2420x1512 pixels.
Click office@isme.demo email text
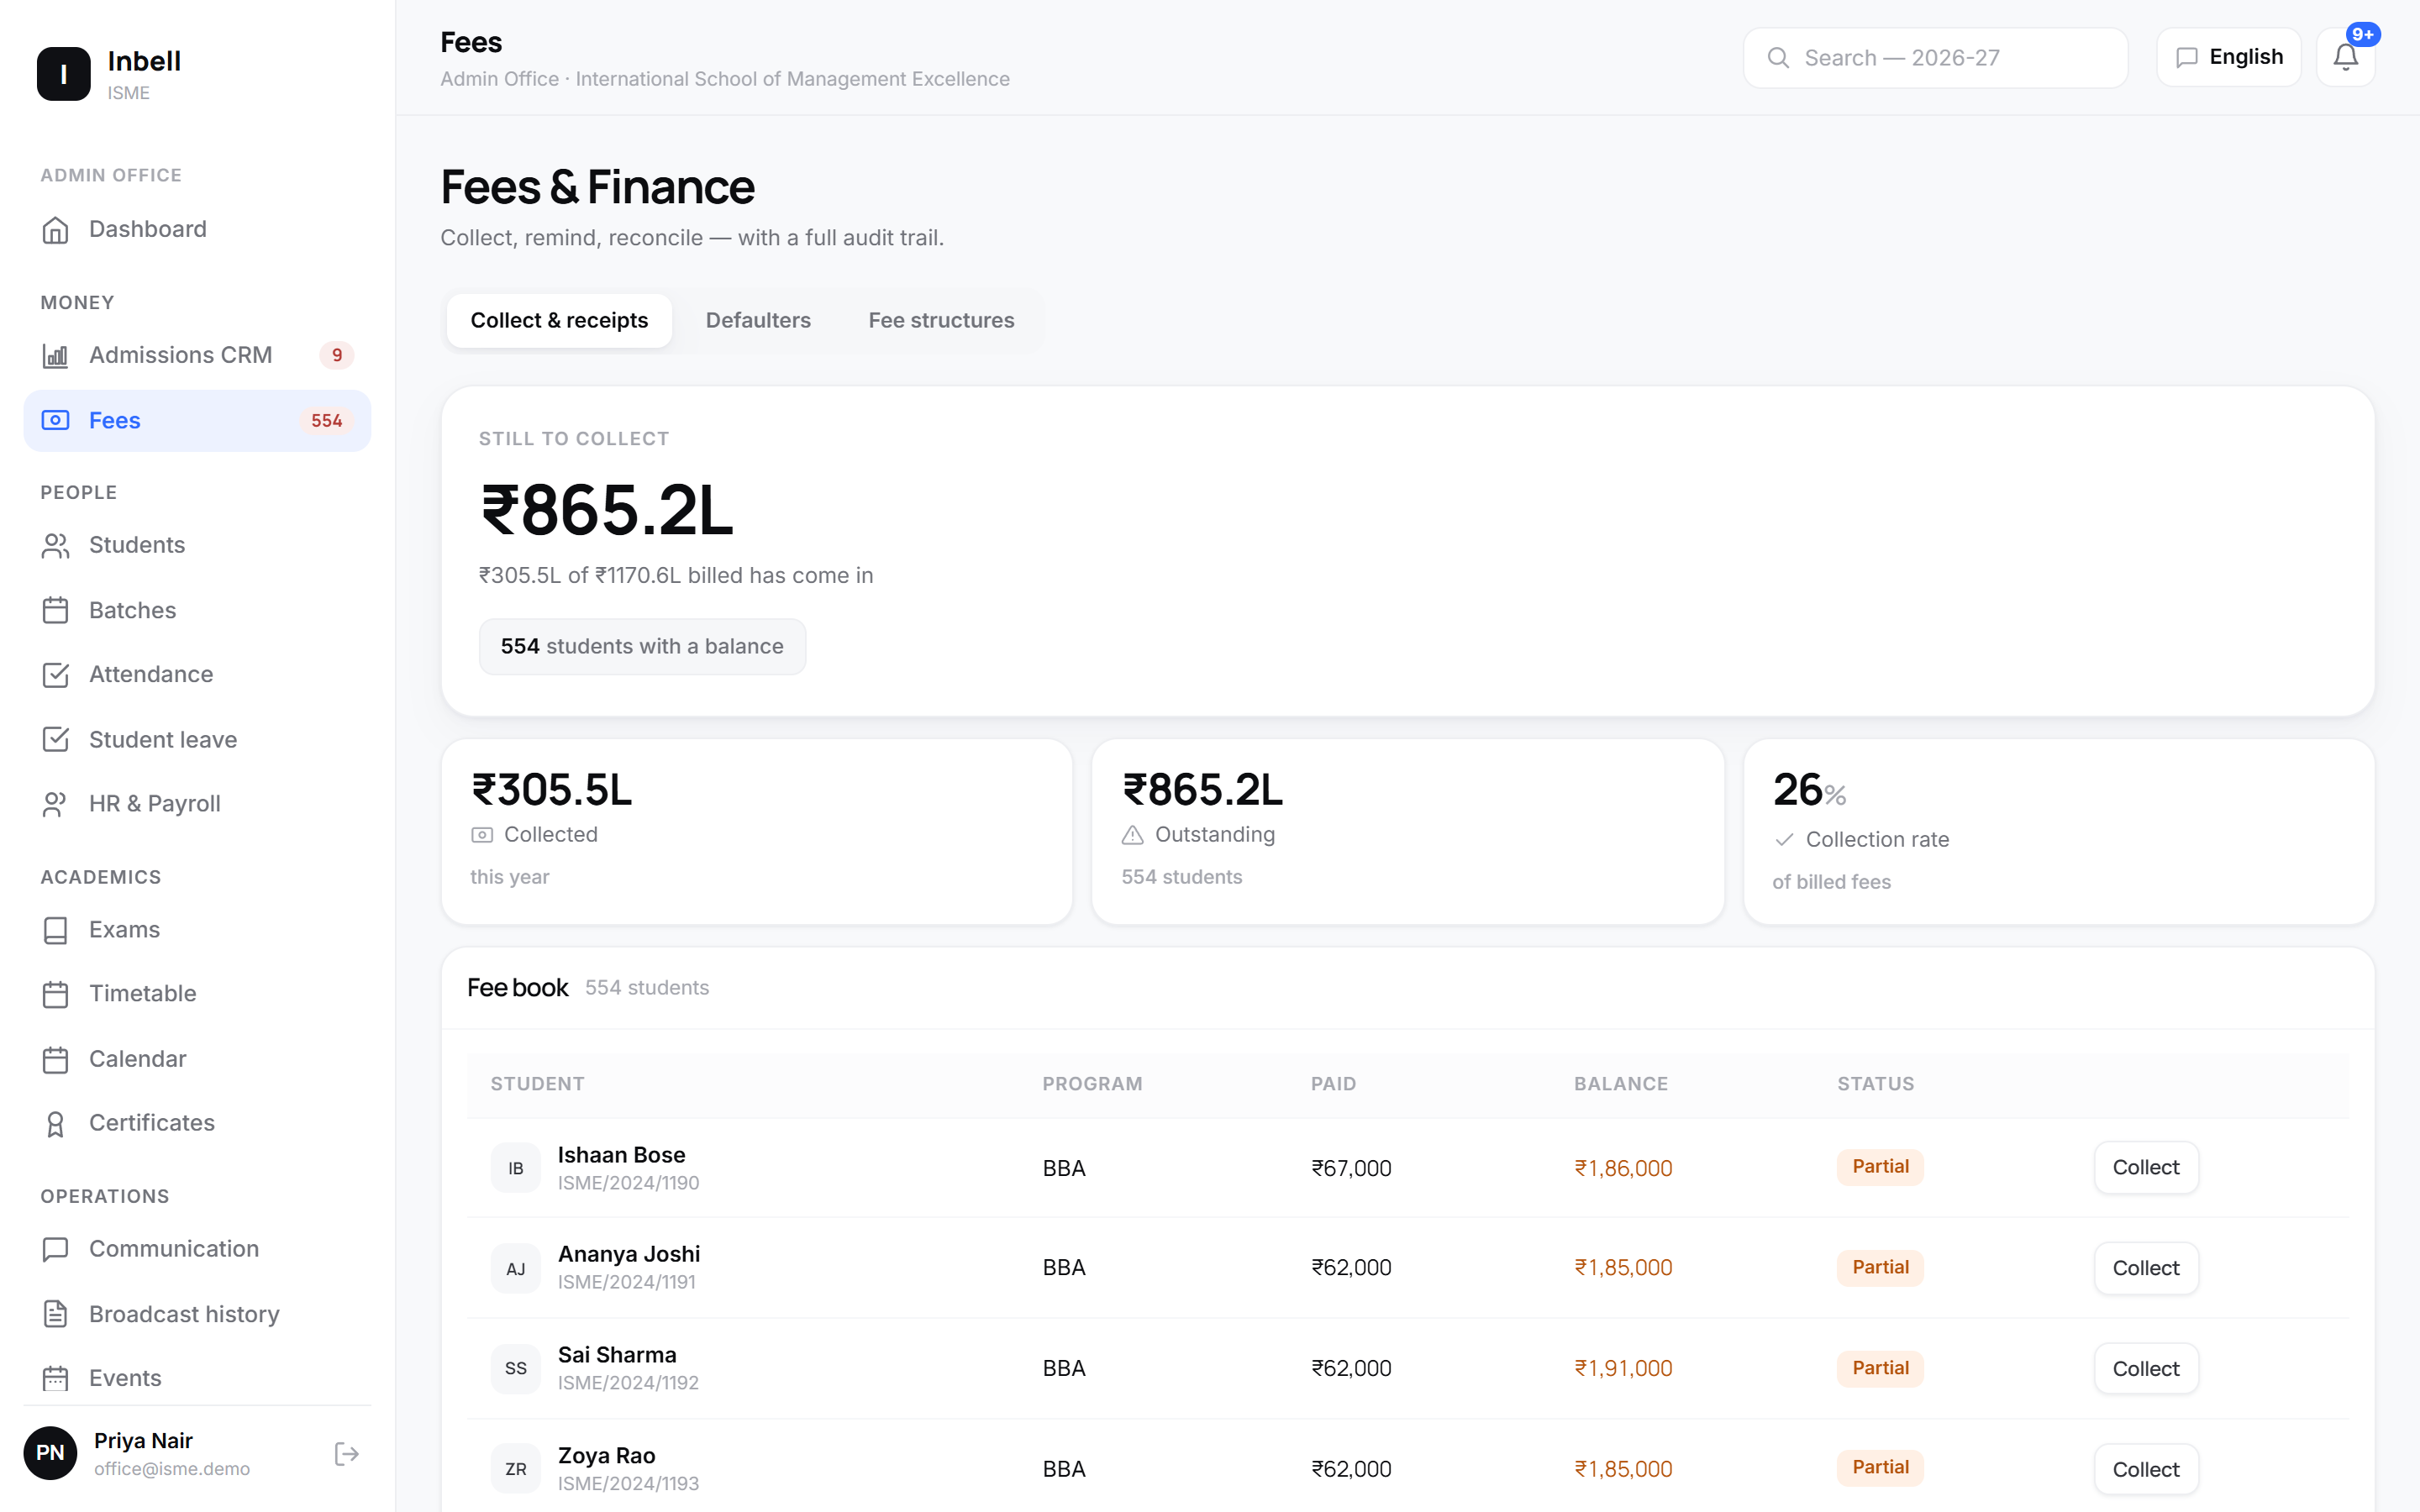tap(172, 1469)
